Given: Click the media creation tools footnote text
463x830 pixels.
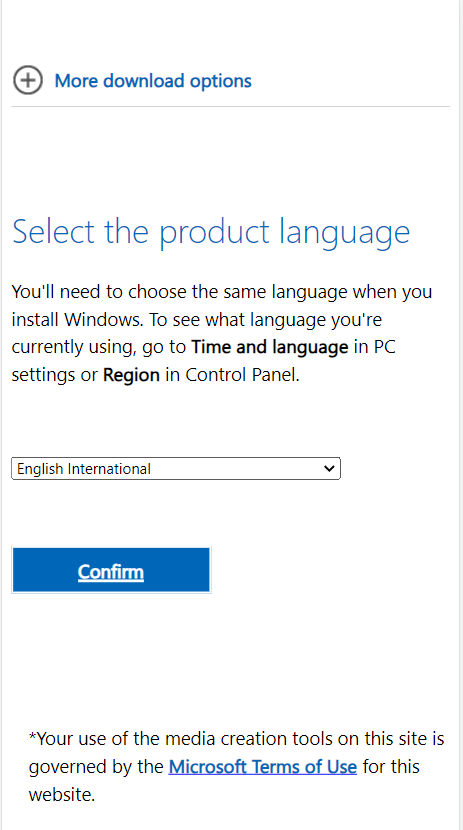Looking at the screenshot, I should 237,766.
